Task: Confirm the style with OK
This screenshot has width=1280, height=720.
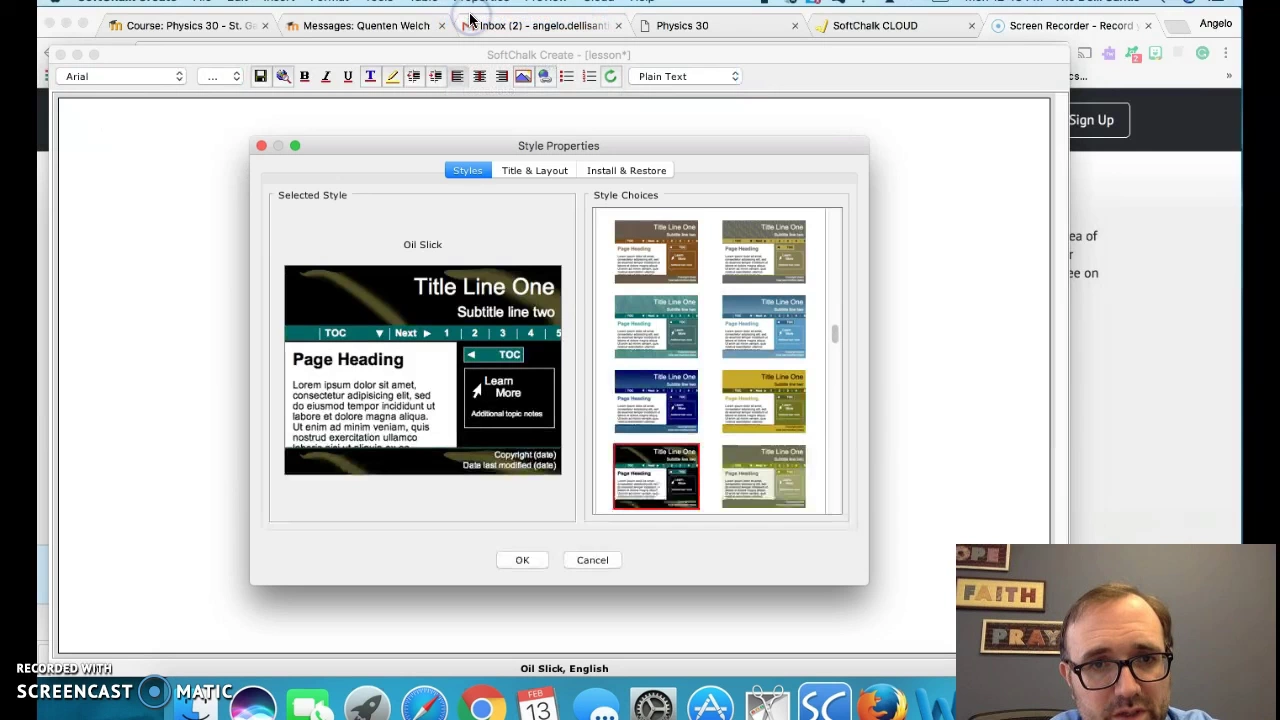Action: pyautogui.click(x=522, y=560)
